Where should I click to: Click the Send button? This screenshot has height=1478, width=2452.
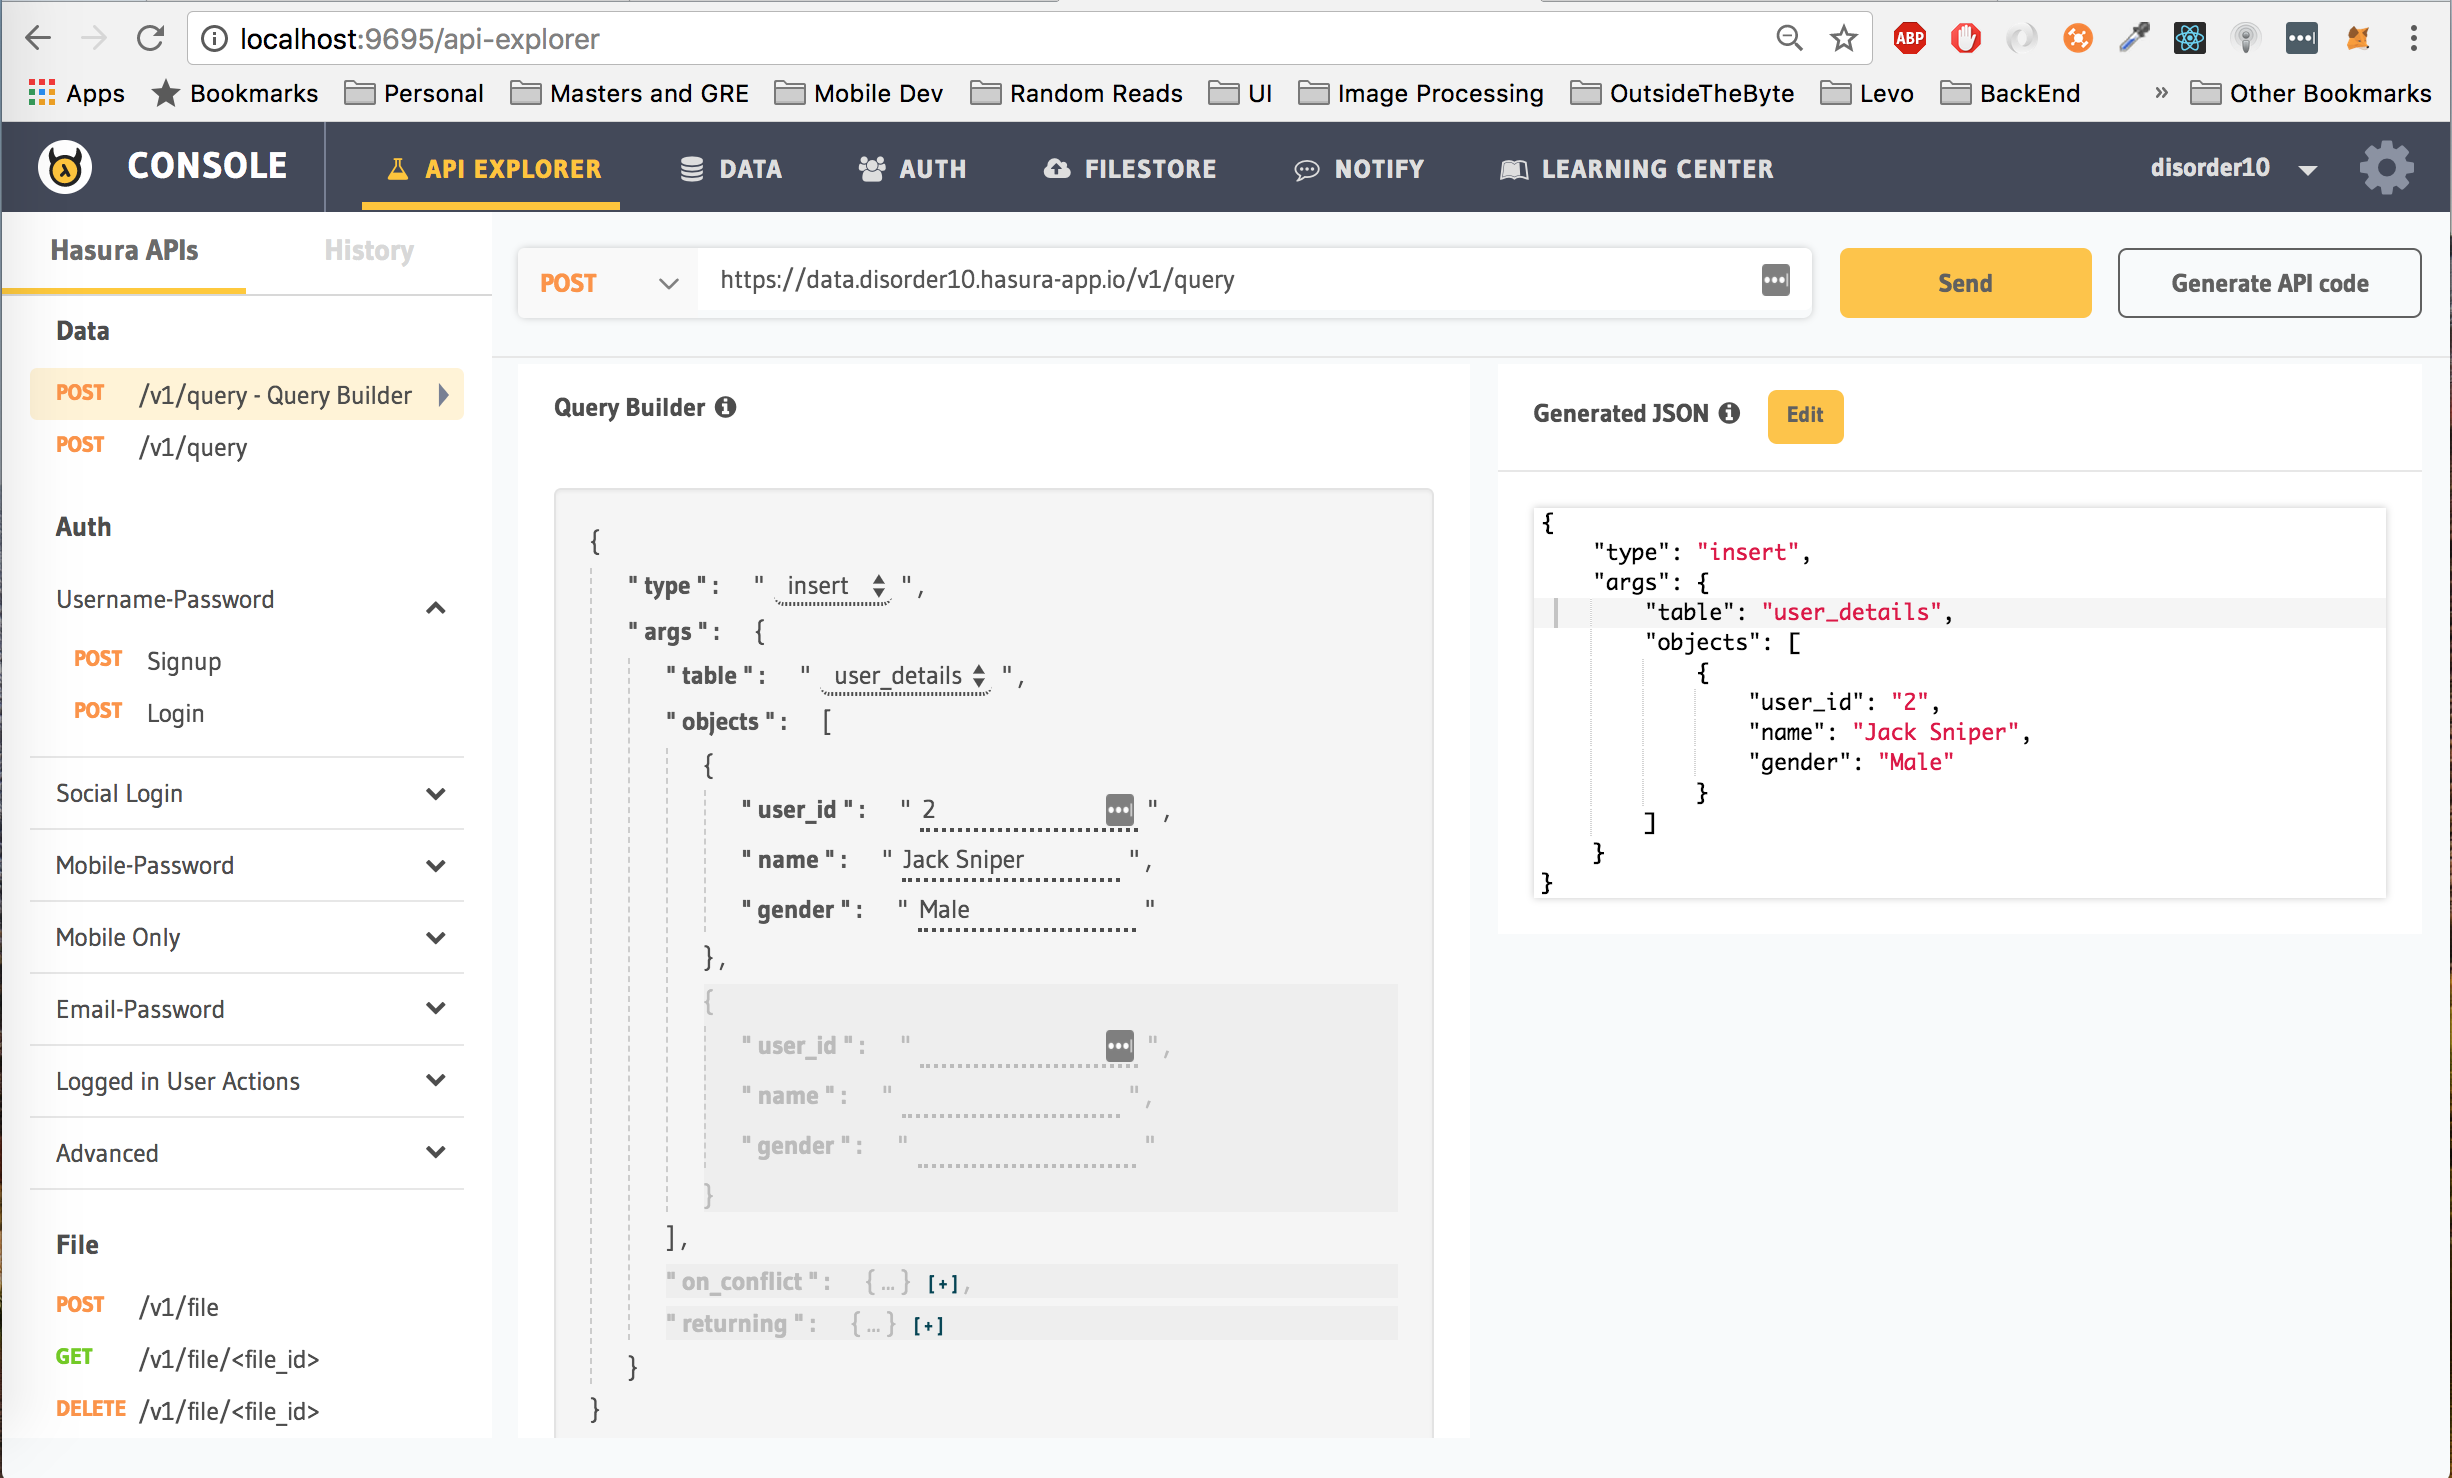[x=1965, y=282]
